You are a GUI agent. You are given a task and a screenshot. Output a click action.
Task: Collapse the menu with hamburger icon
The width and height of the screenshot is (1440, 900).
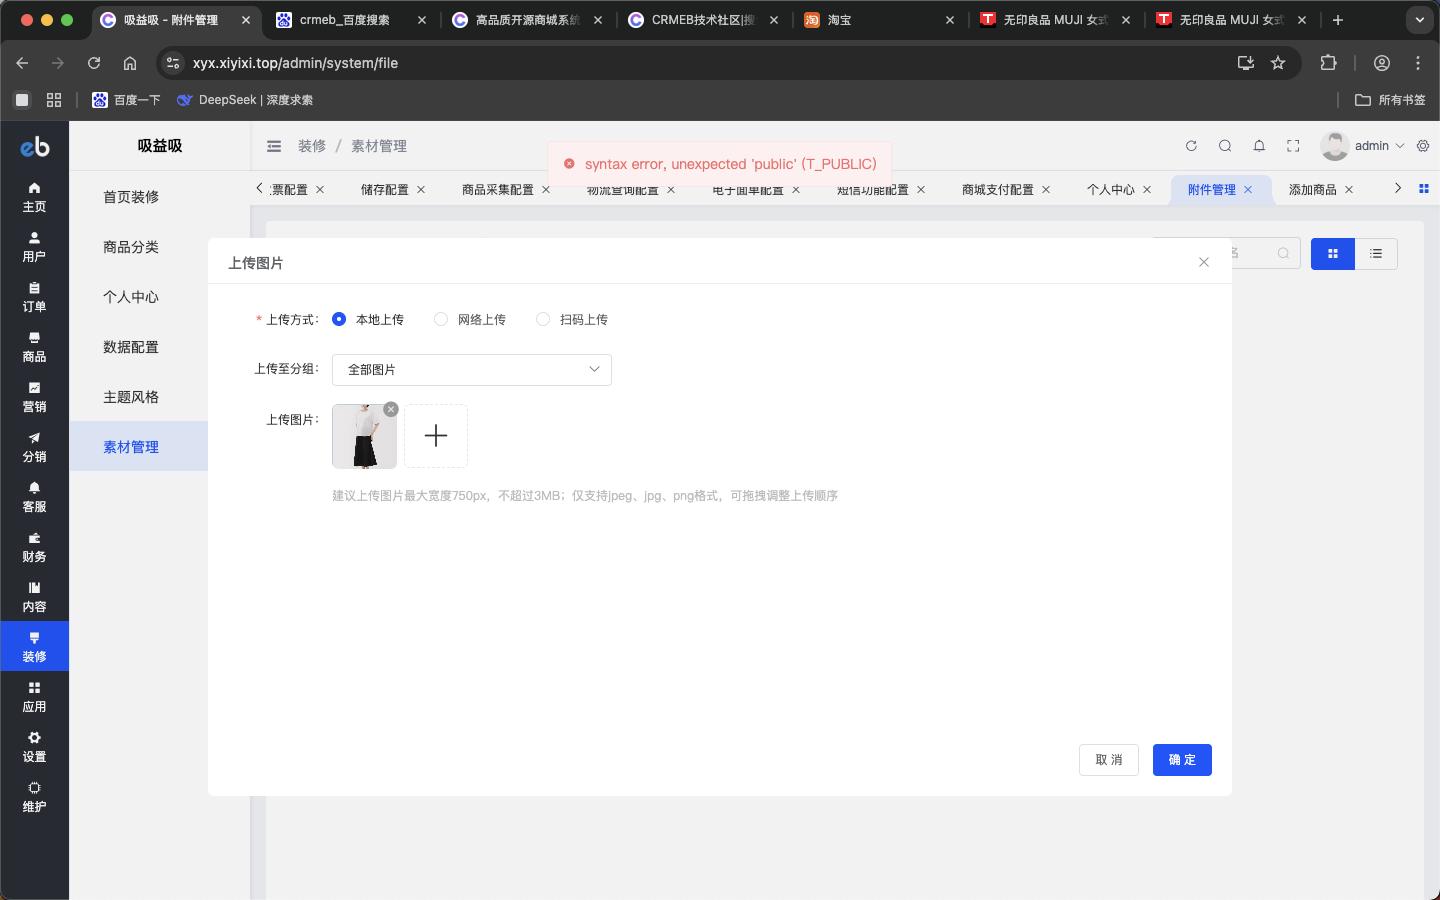tap(274, 146)
